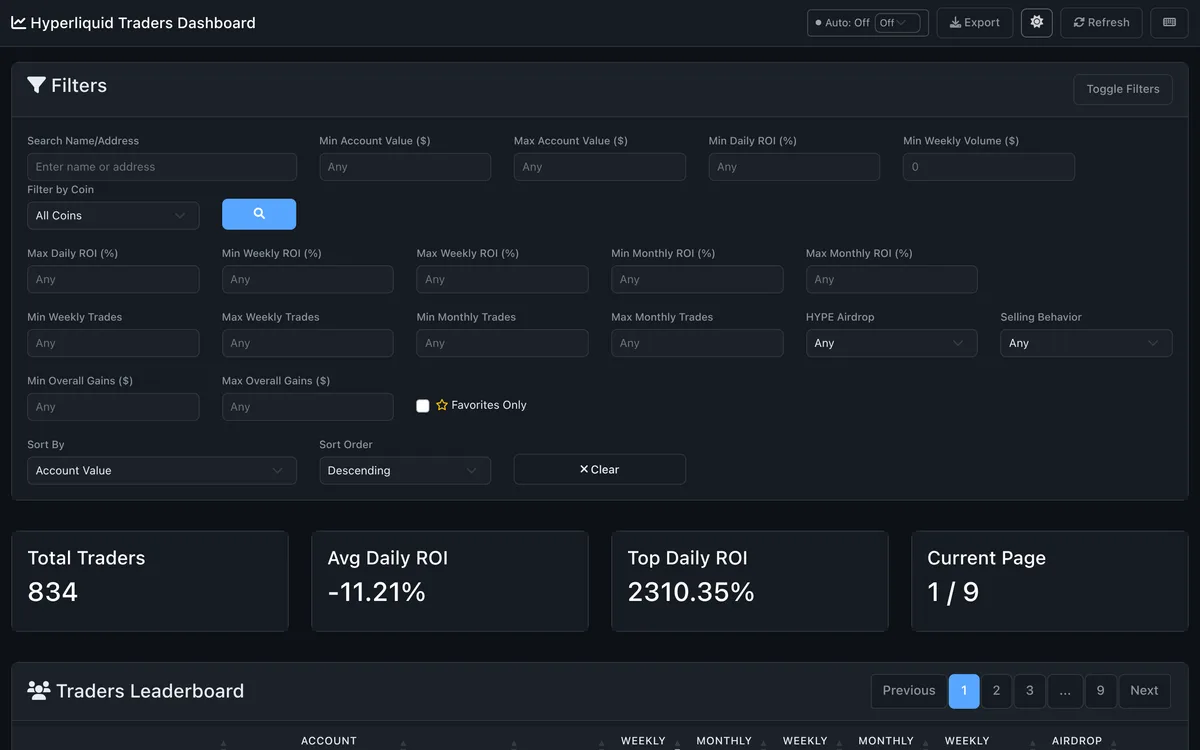Toggle the sun theme icon button
Screen dimensions: 1200x750
tap(1036, 22)
